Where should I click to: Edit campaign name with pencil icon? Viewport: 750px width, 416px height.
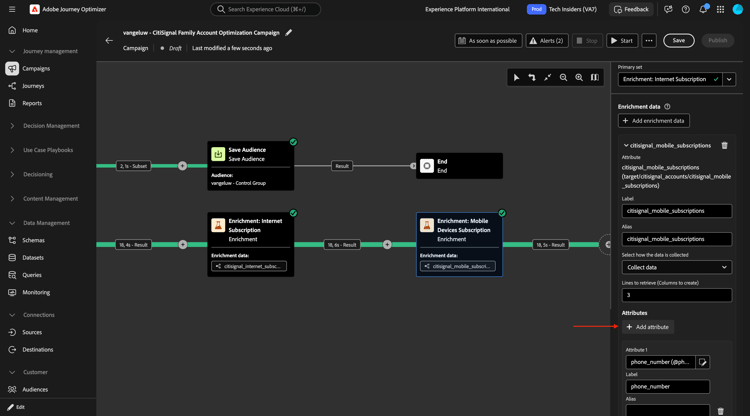[x=288, y=33]
